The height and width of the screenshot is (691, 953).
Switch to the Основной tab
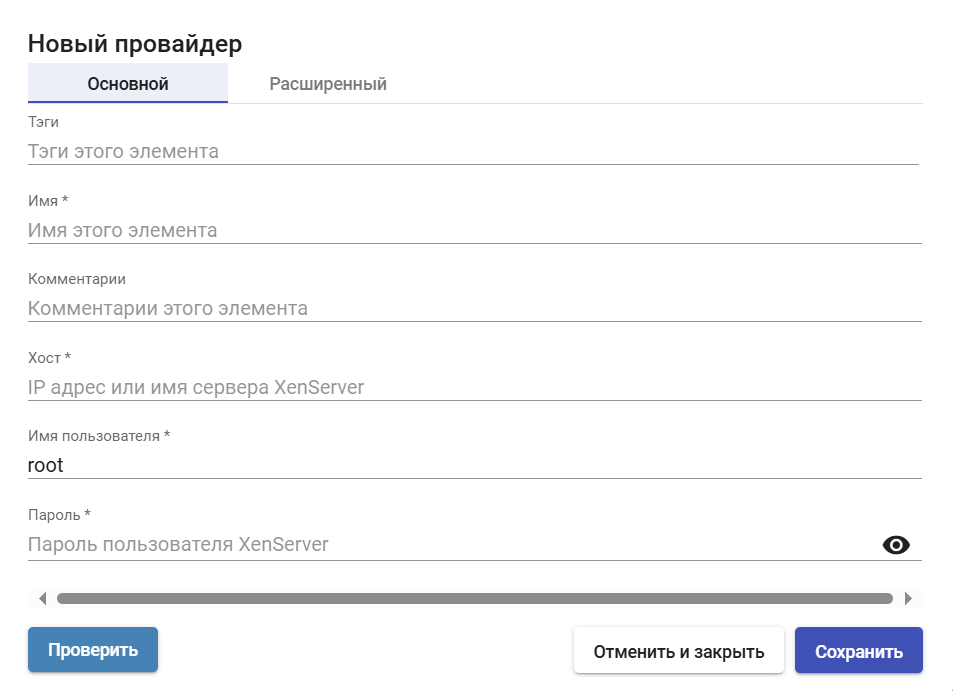coord(128,84)
